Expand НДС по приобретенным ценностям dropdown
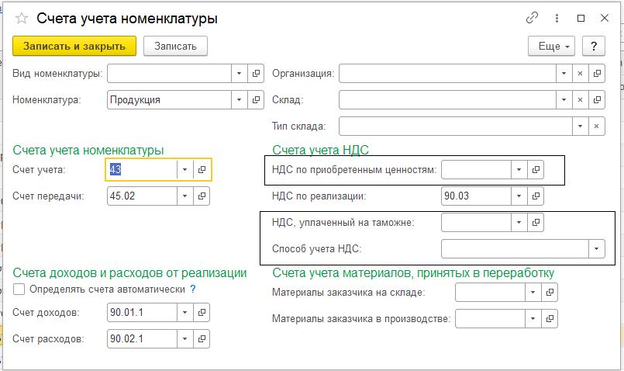This screenshot has width=624, height=371. pos(519,170)
